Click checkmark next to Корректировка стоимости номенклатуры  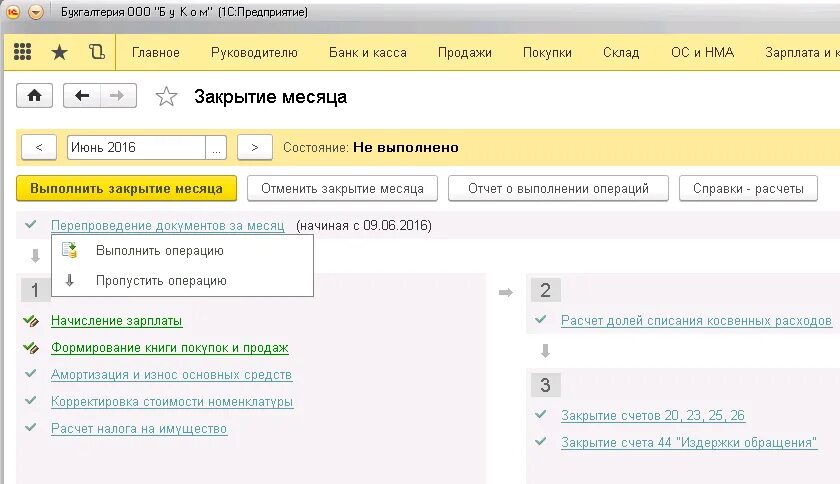click(x=31, y=400)
